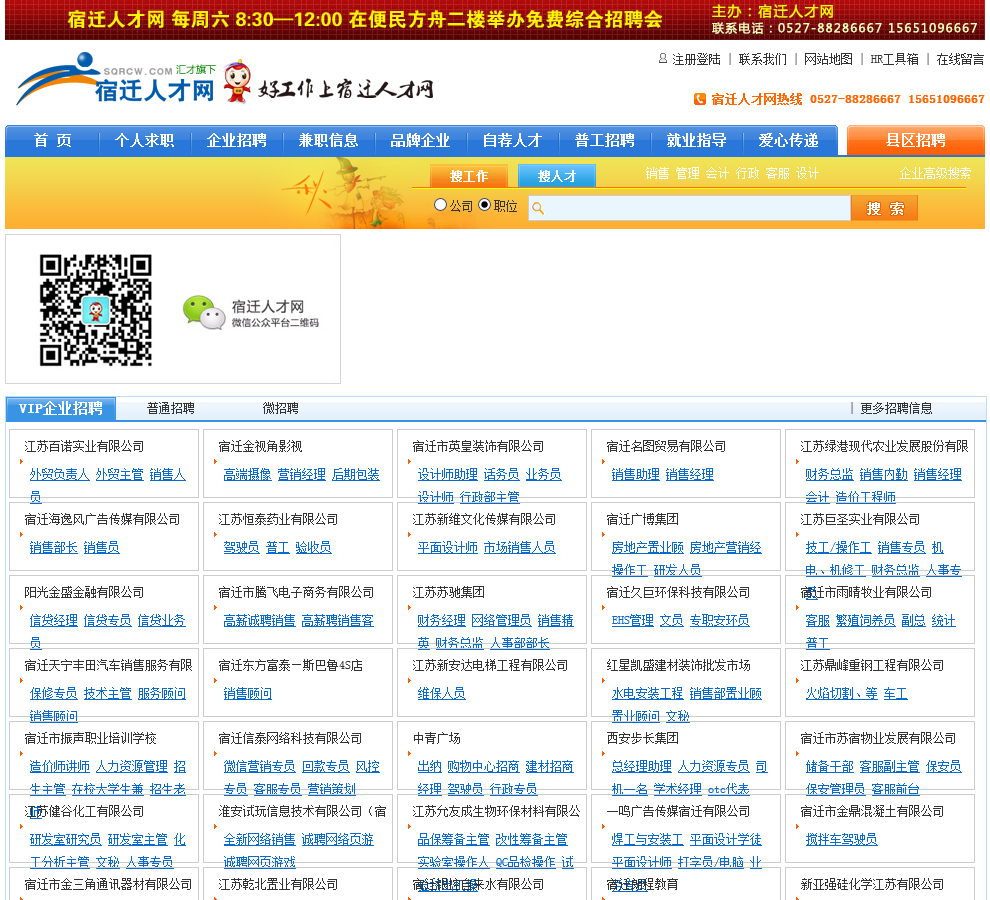Select the 普通招聘 tab
The height and width of the screenshot is (900, 990).
170,409
